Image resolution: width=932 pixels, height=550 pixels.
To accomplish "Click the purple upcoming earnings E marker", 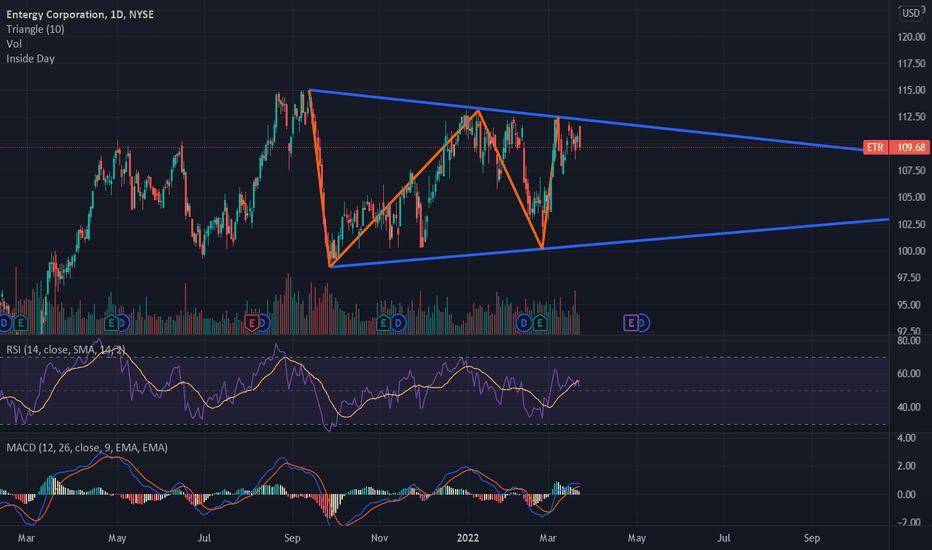I will [631, 323].
